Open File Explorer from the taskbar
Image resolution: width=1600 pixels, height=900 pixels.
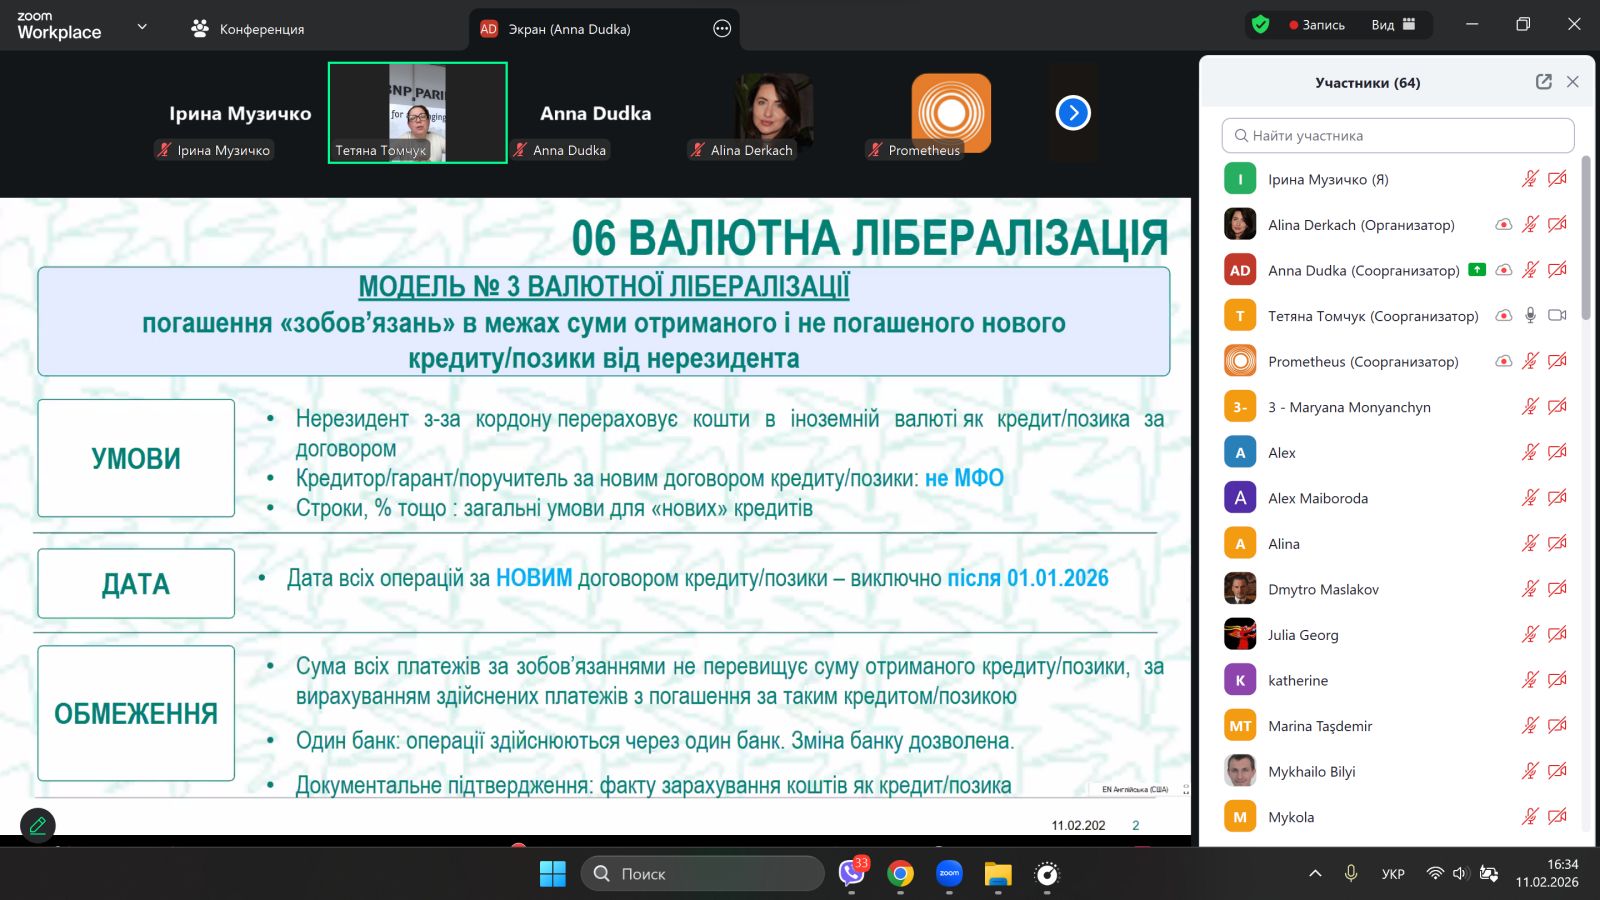point(997,874)
